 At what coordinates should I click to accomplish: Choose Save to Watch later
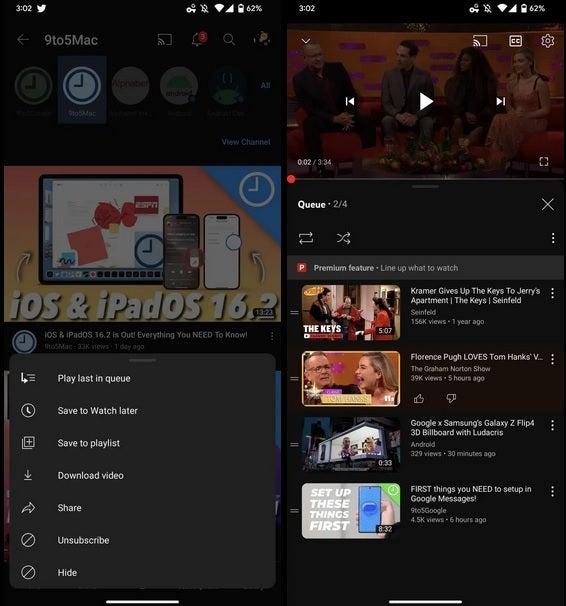click(143, 410)
